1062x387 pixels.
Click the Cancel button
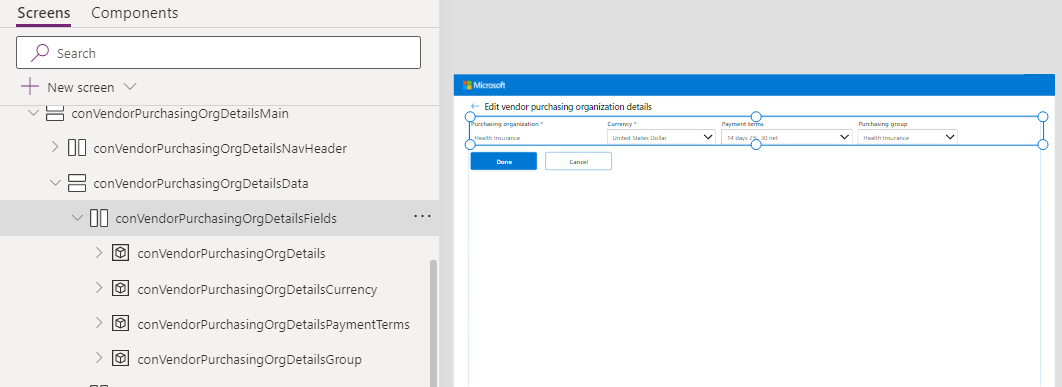(x=578, y=161)
